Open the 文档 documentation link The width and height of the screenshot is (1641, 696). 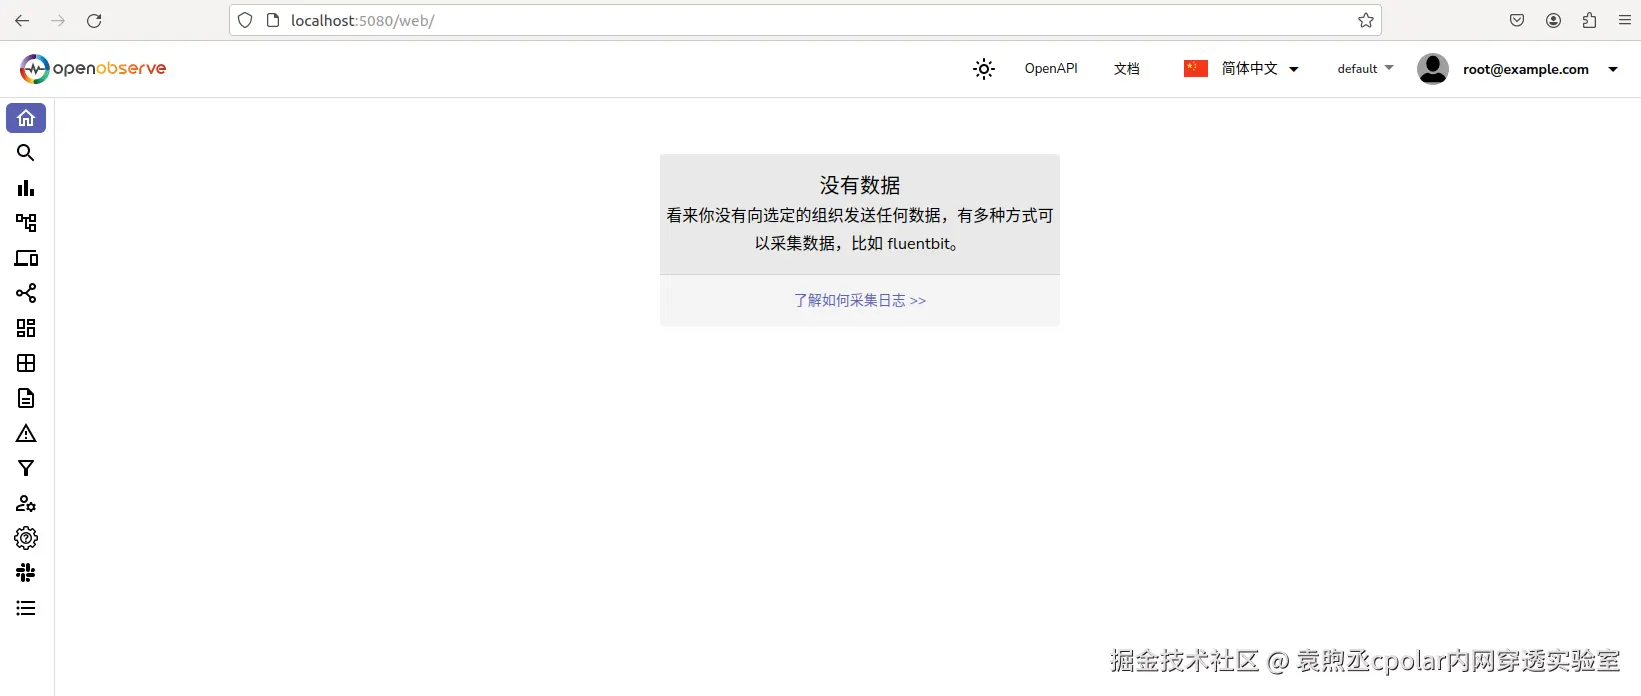pyautogui.click(x=1127, y=69)
